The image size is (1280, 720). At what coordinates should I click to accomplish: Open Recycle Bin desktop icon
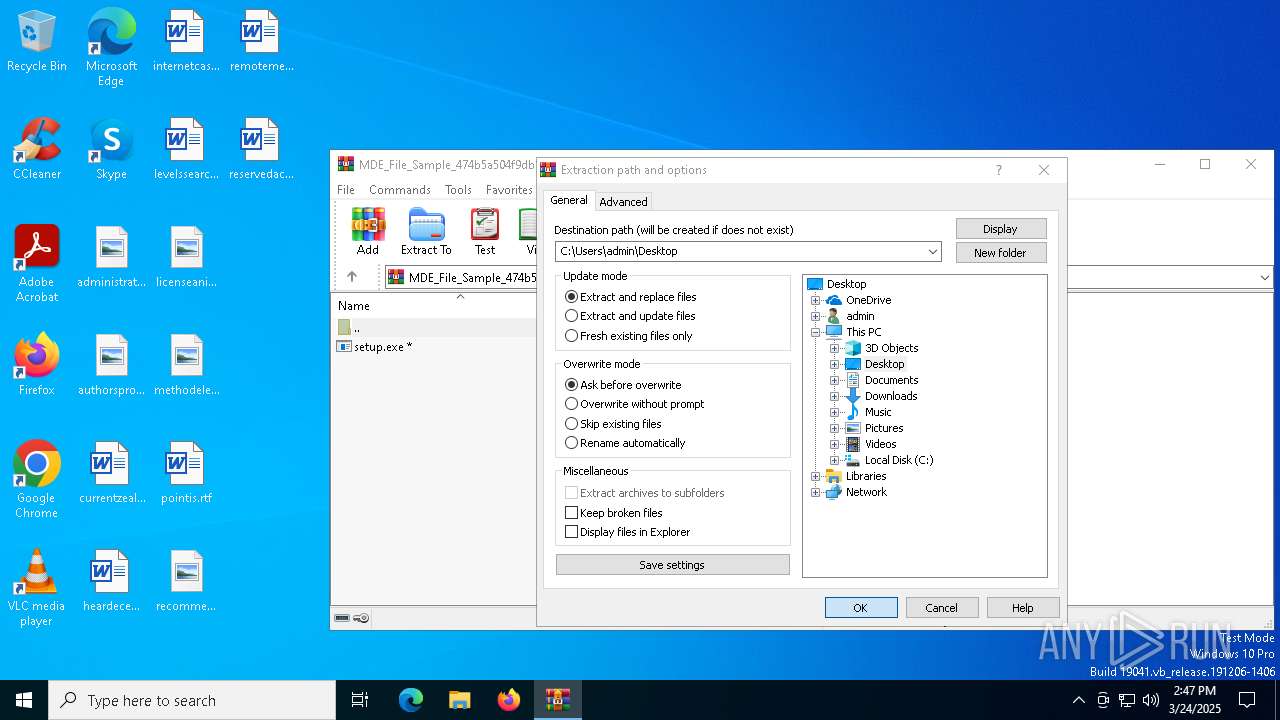coord(37,42)
